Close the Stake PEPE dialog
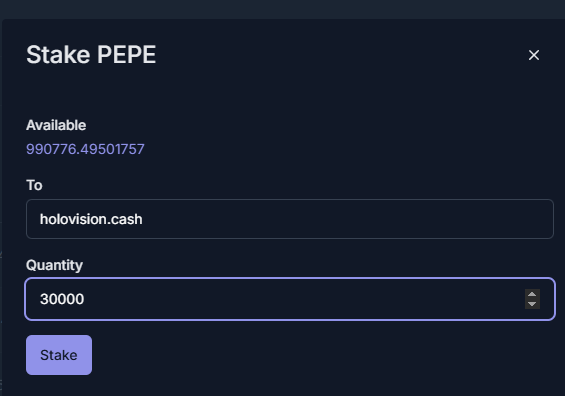 [x=534, y=55]
